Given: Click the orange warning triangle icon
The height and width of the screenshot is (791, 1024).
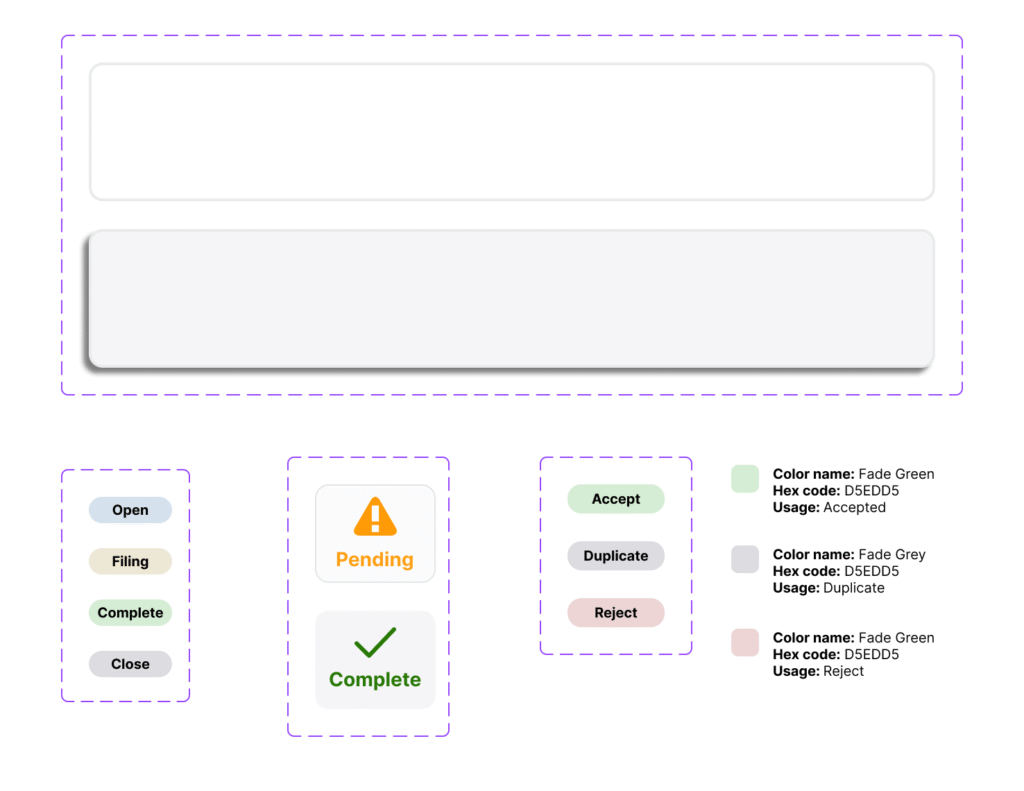Looking at the screenshot, I should coord(375,518).
